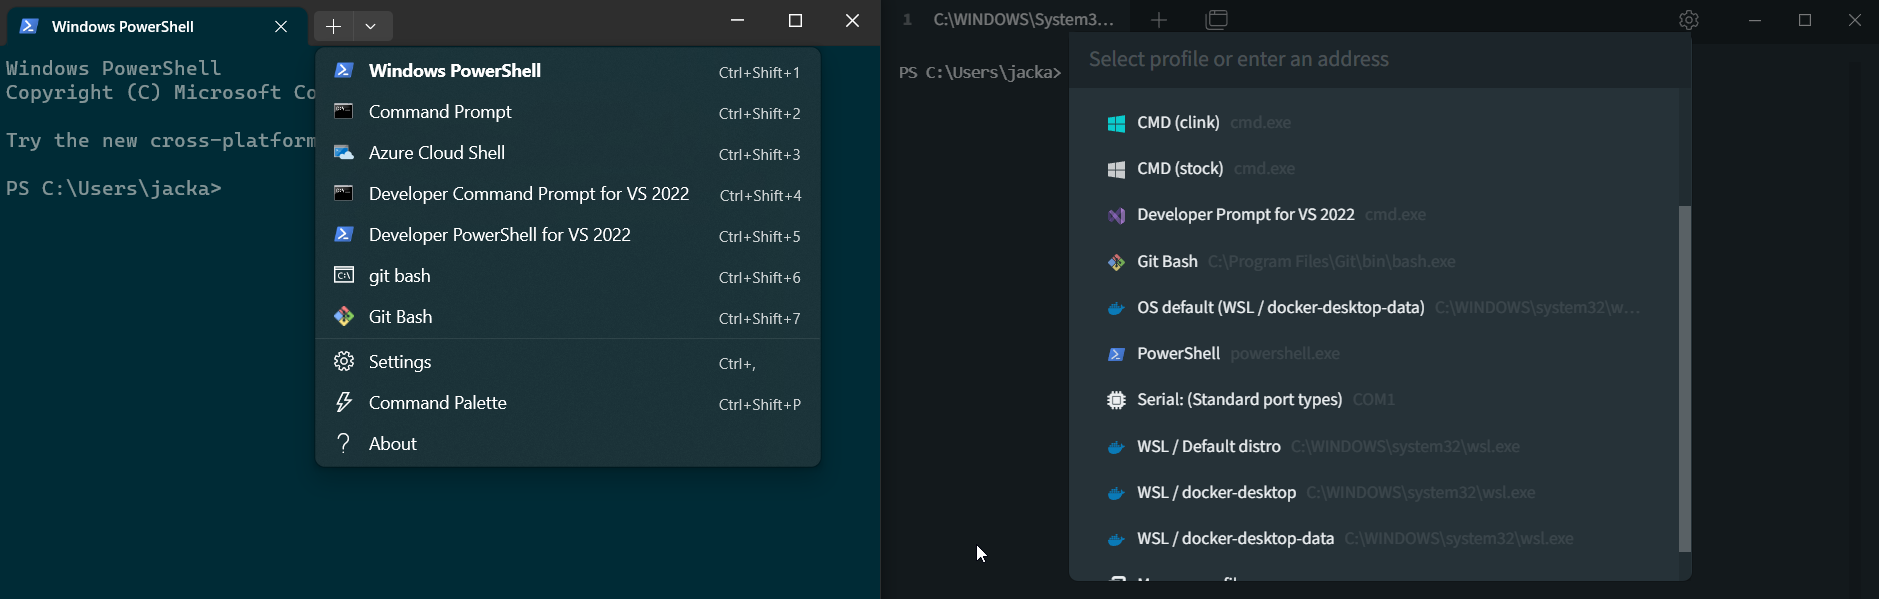Click the Command Palette lightning icon
Viewport: 1879px width, 599px height.
click(344, 402)
